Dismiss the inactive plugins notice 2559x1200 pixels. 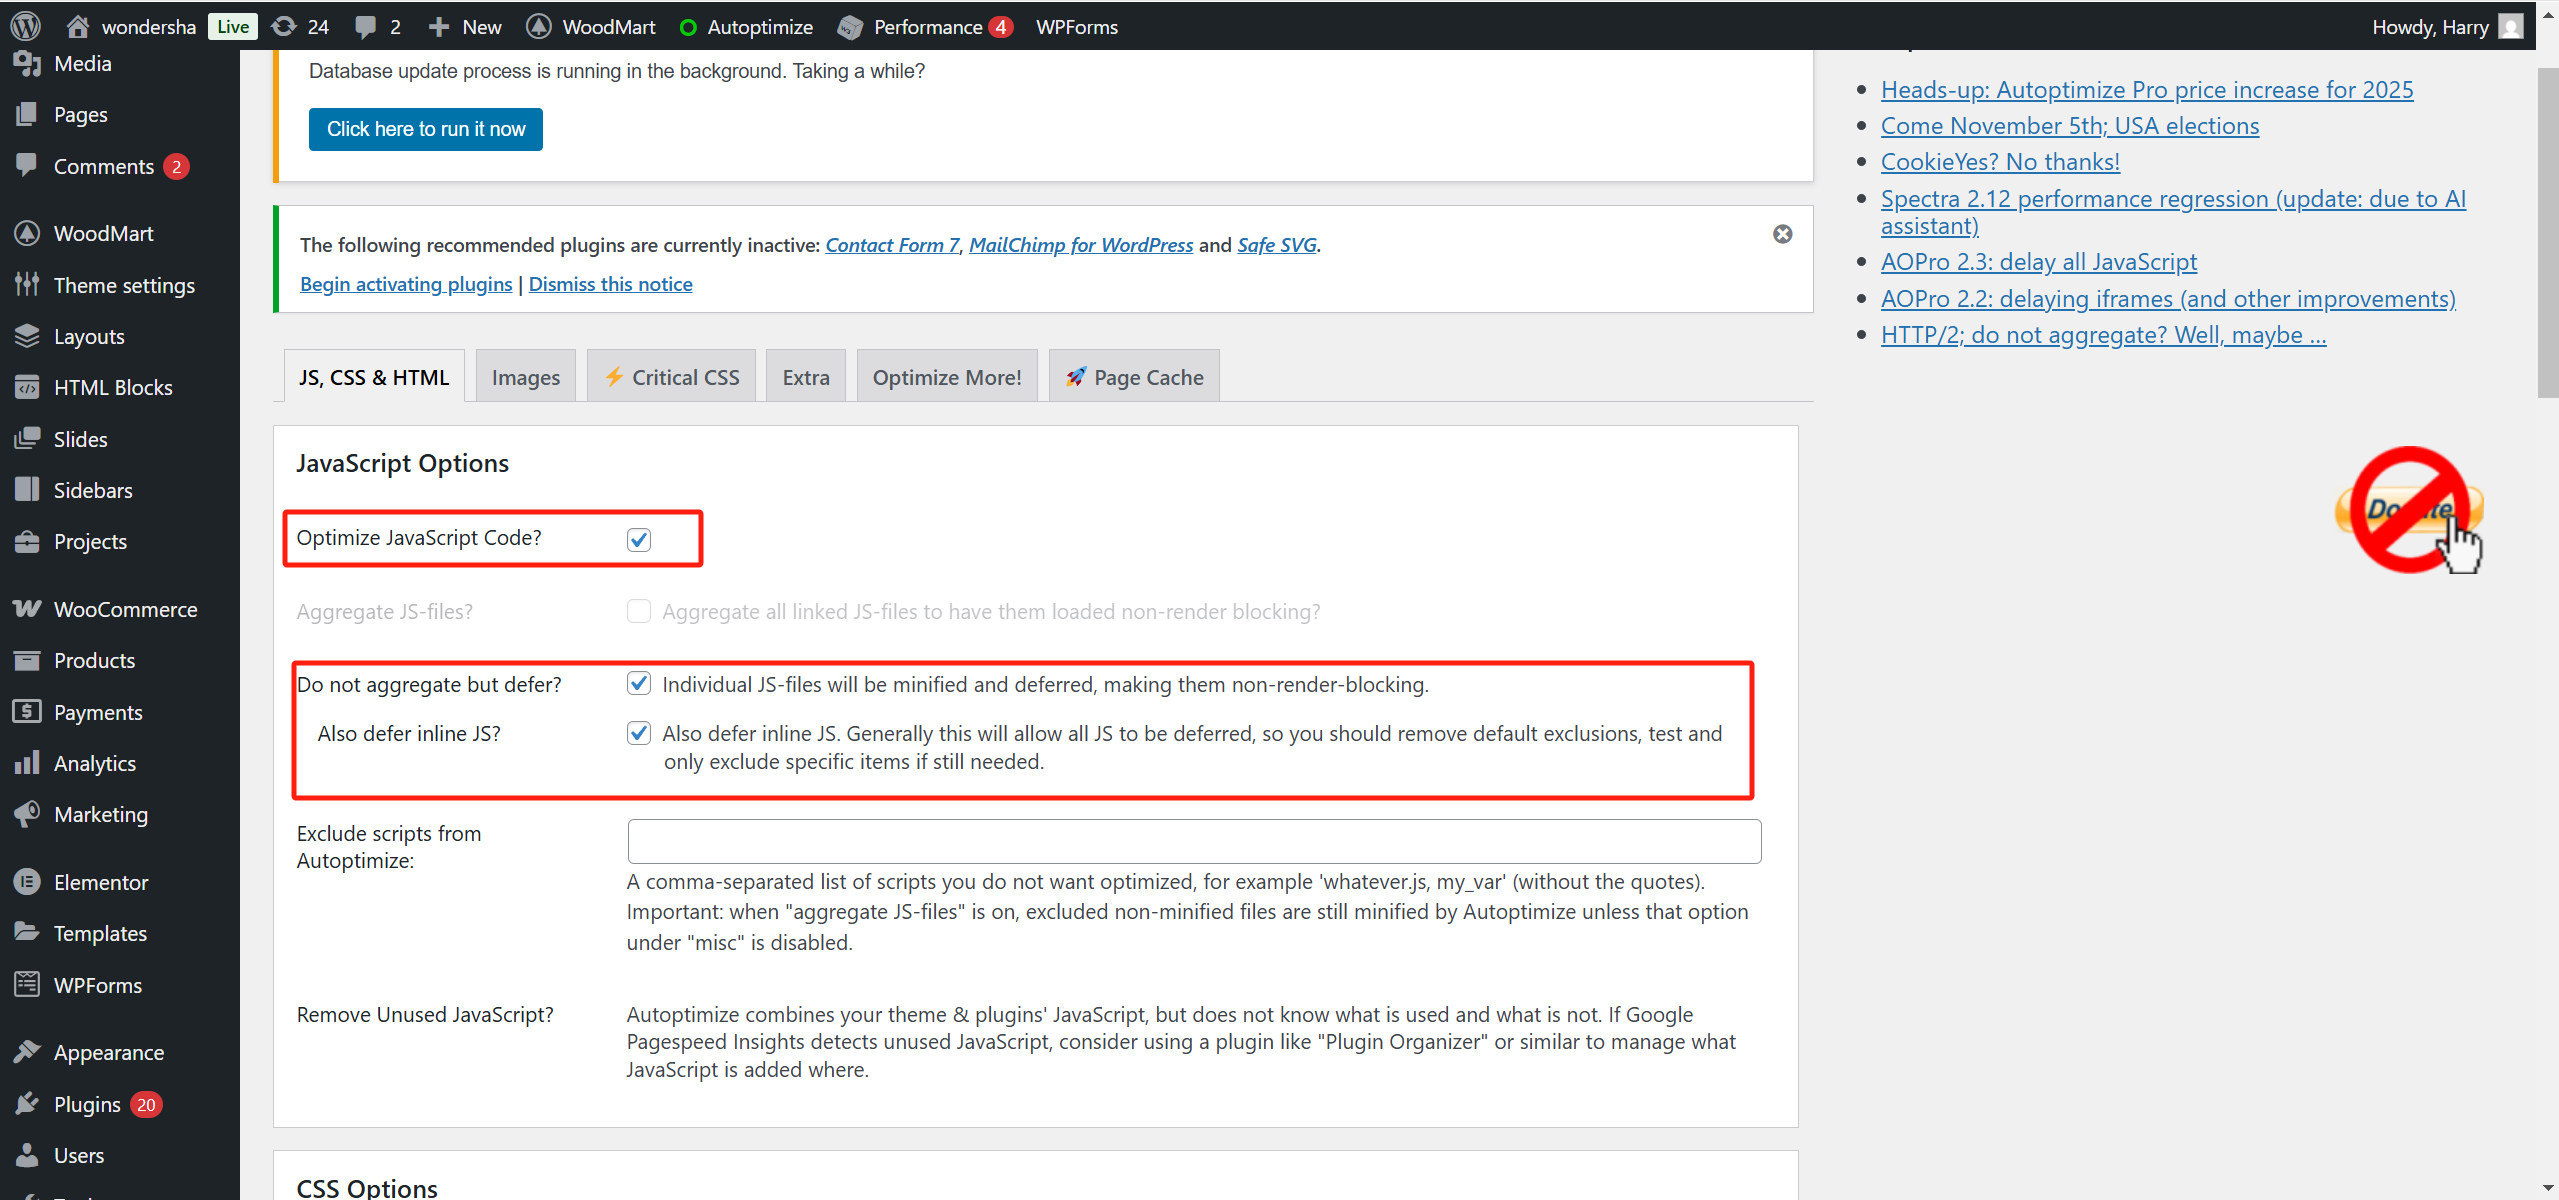pyautogui.click(x=1782, y=234)
